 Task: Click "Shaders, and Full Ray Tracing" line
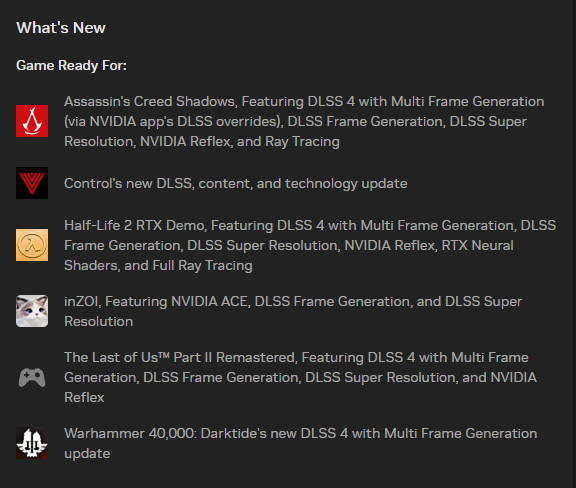tap(158, 266)
